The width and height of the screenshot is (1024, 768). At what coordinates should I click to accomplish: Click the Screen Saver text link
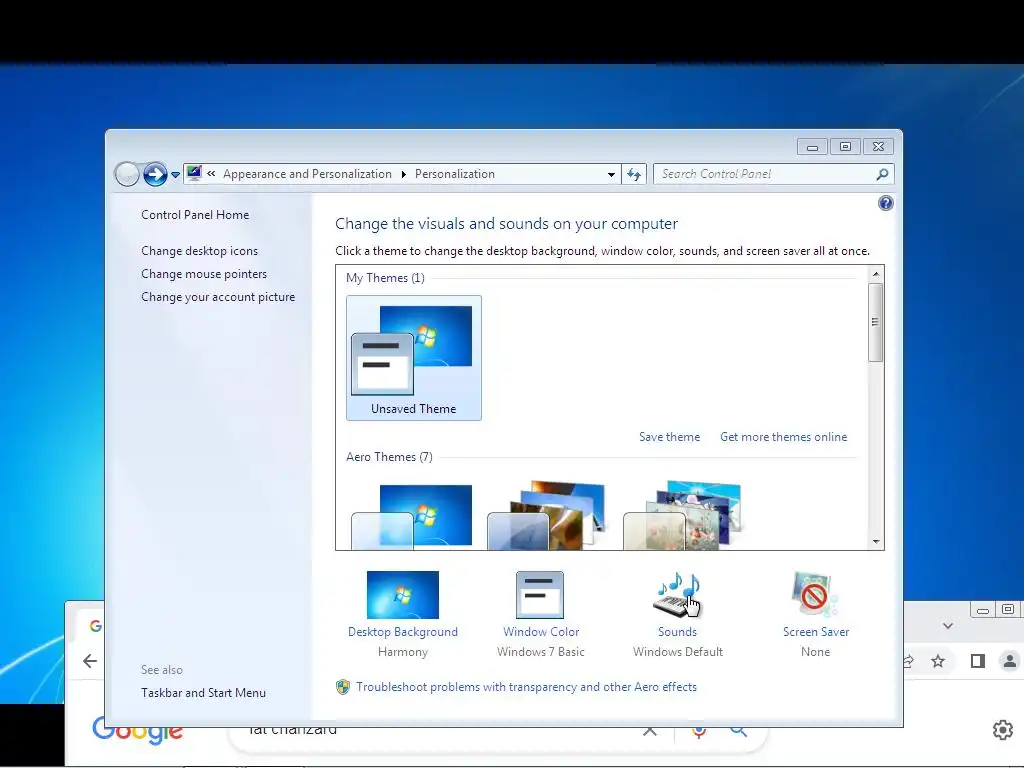(x=816, y=632)
